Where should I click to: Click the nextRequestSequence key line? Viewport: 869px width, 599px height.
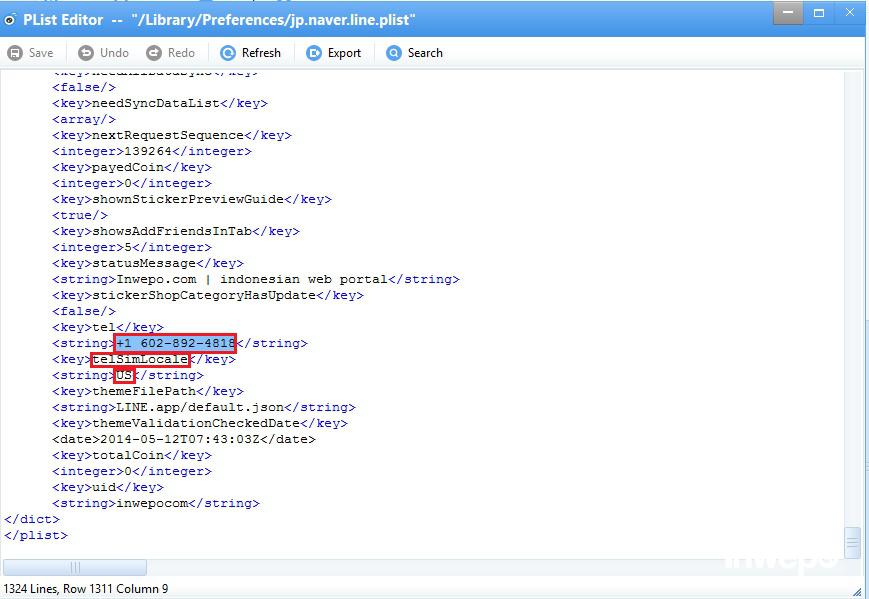pos(172,136)
